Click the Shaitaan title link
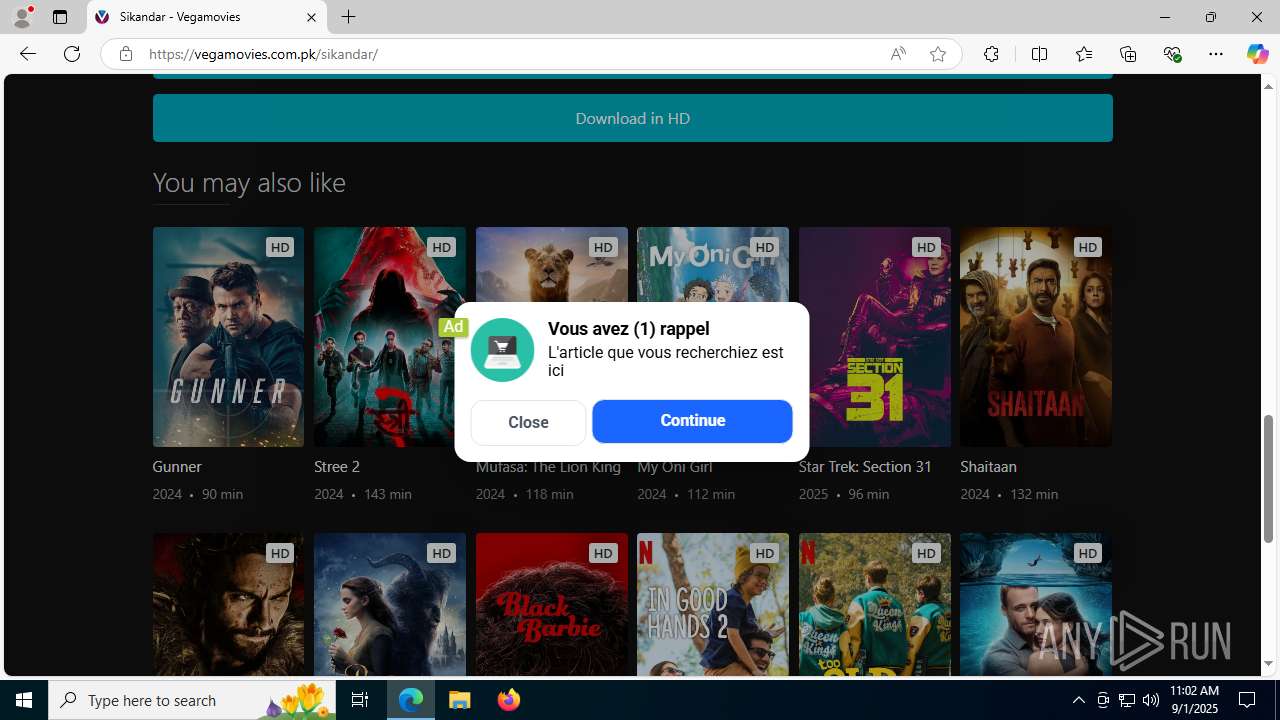This screenshot has width=1280, height=720. (x=988, y=467)
